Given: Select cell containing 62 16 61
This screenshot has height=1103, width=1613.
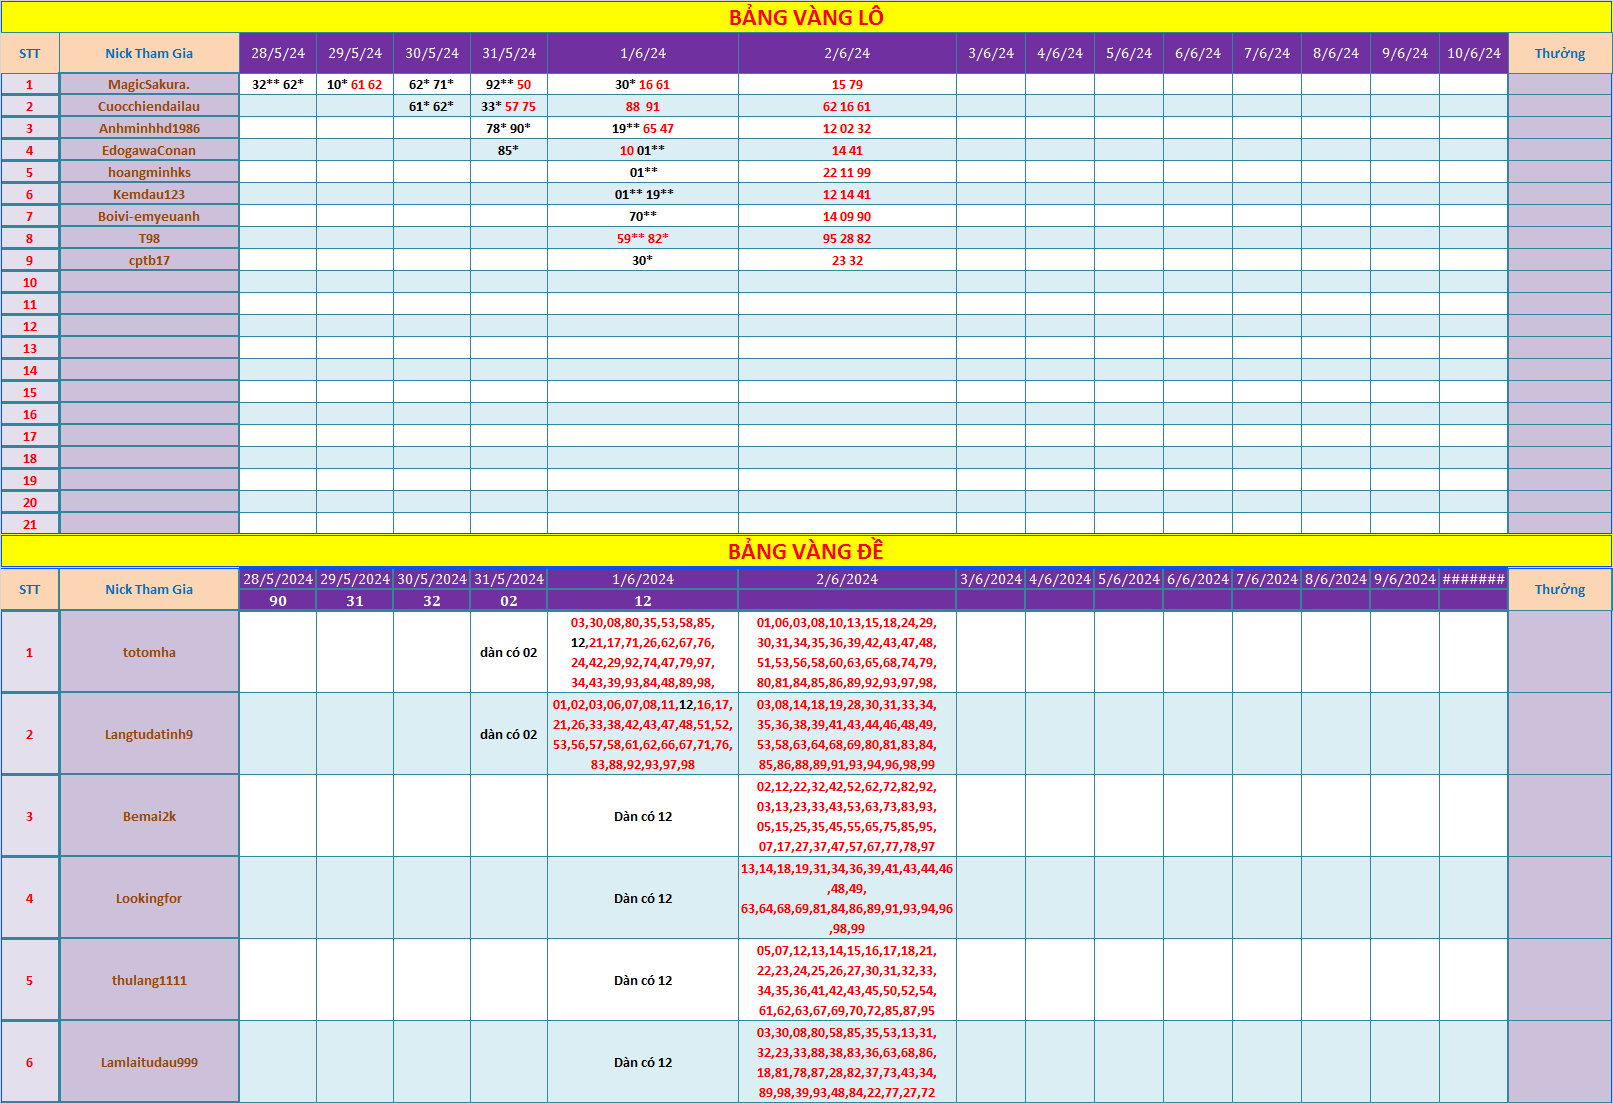Looking at the screenshot, I should click(x=847, y=106).
